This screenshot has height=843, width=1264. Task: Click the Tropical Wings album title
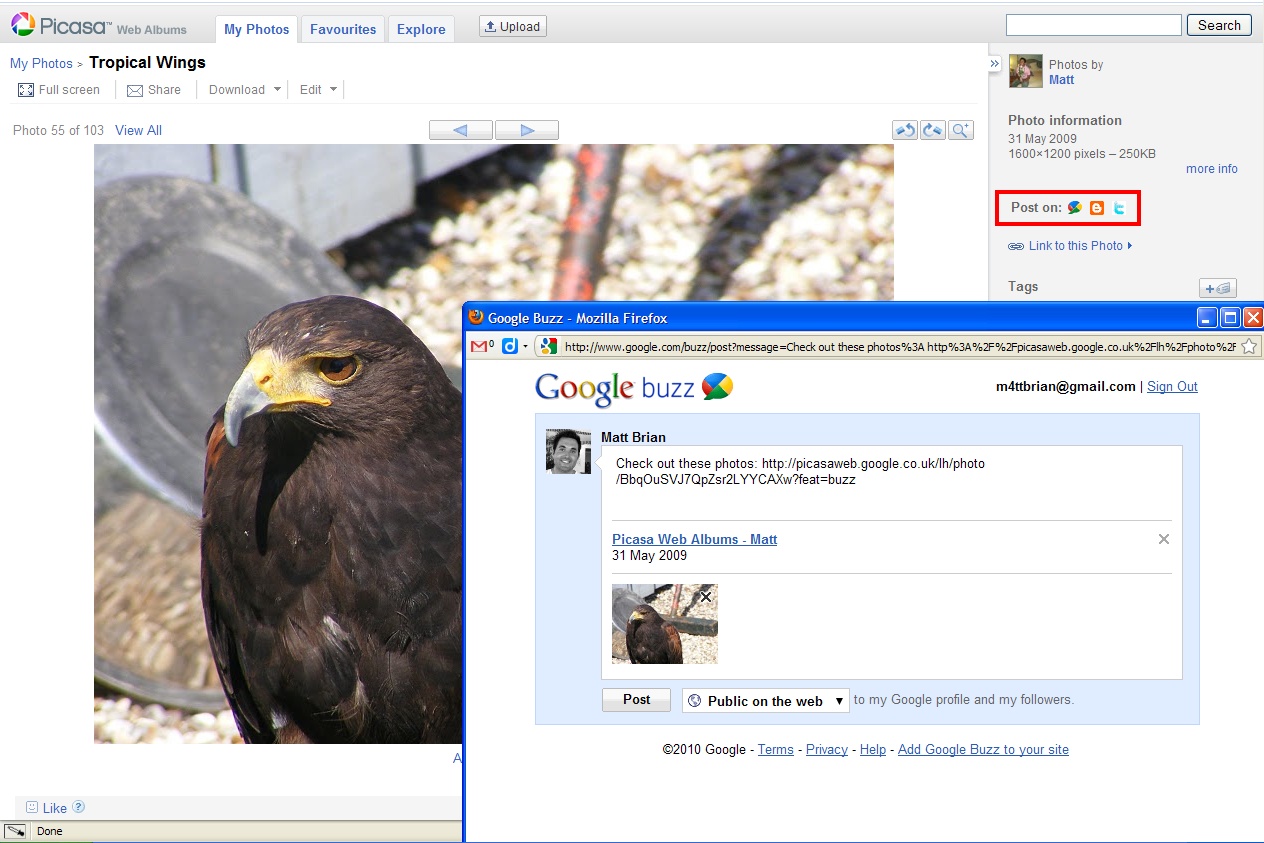pos(147,62)
